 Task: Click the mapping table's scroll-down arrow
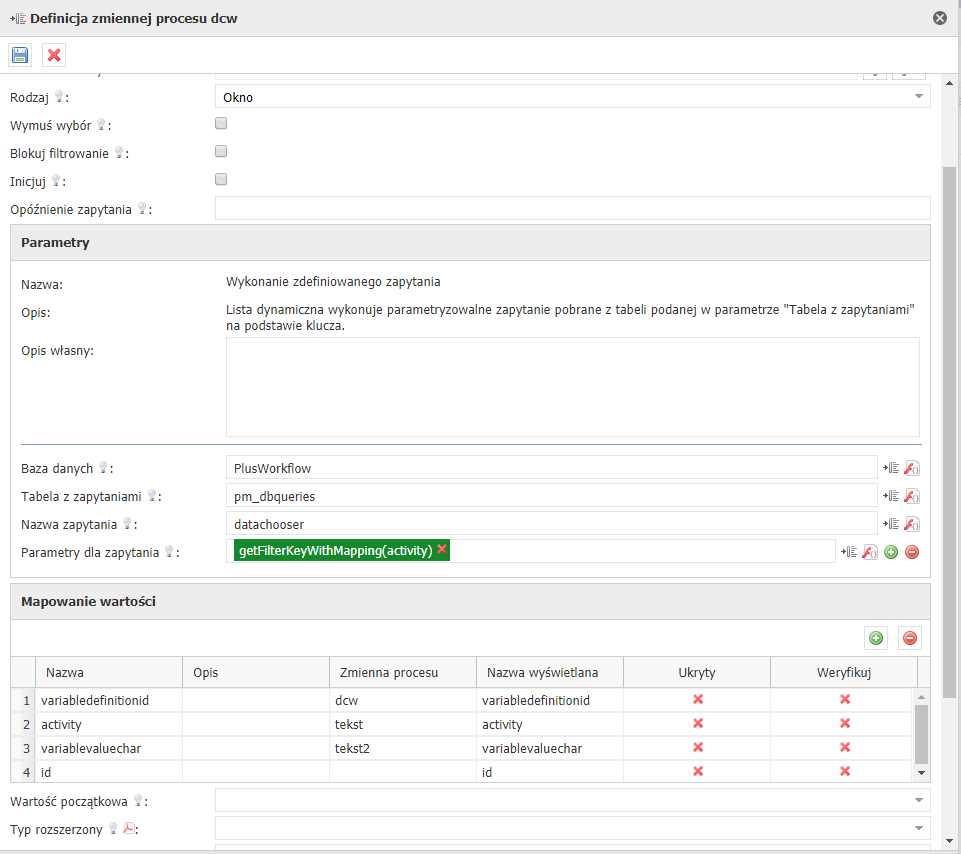coord(921,773)
